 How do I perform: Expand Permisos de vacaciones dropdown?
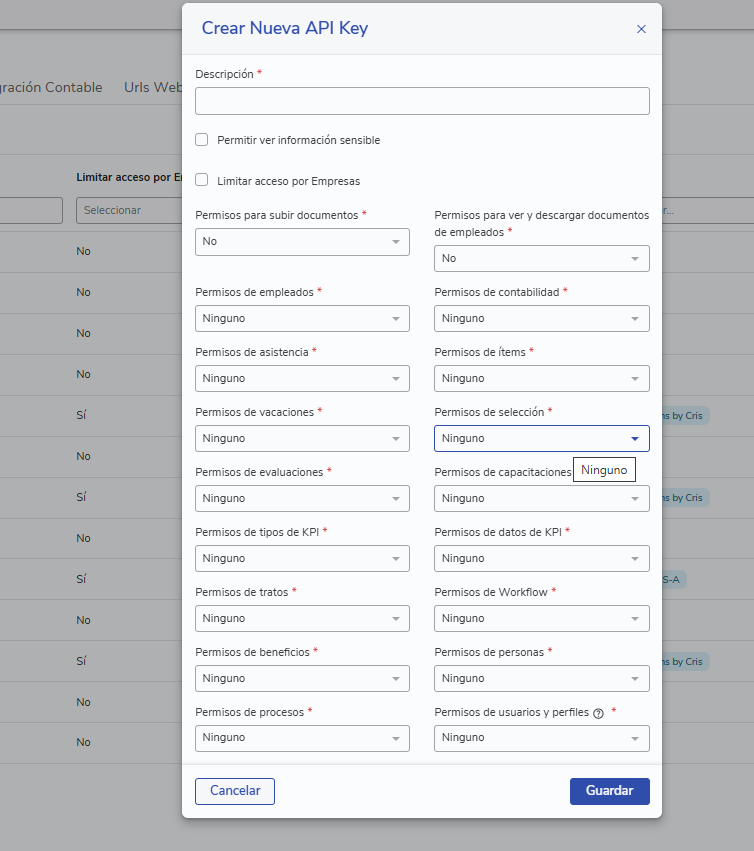(302, 439)
